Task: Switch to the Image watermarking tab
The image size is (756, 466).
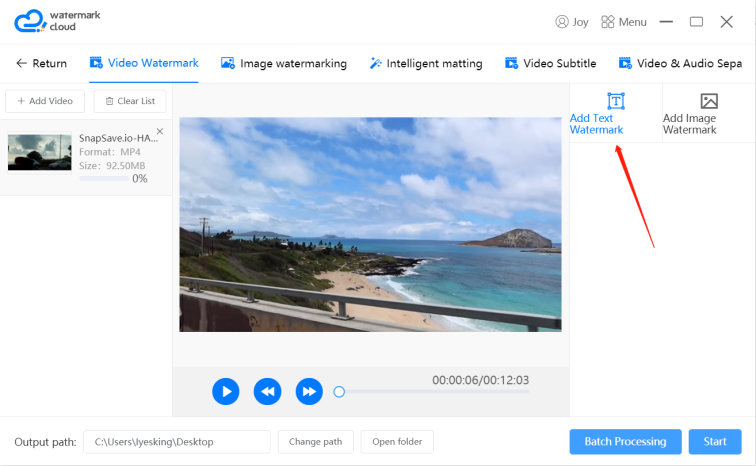Action: pos(284,64)
